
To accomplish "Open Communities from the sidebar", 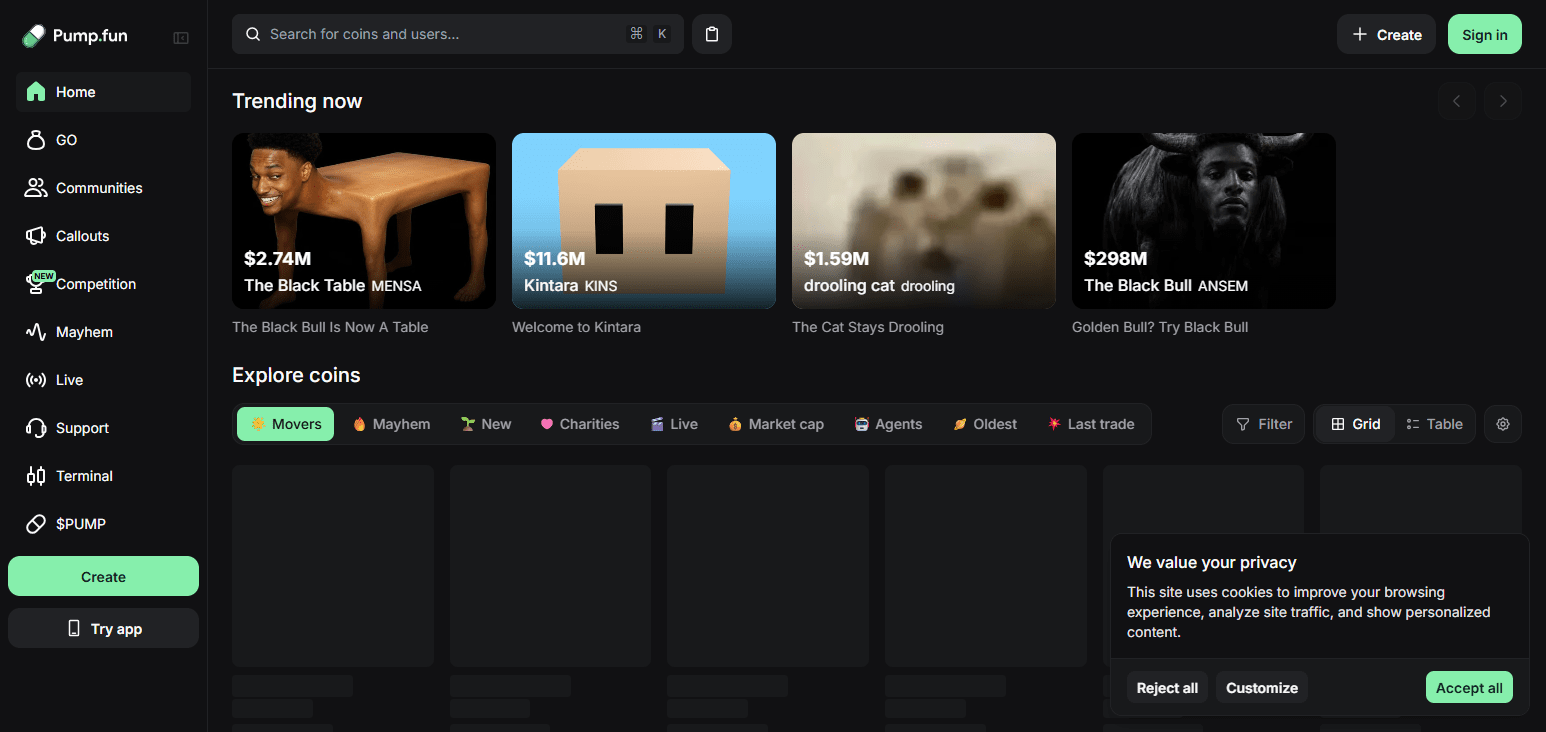I will coord(103,188).
